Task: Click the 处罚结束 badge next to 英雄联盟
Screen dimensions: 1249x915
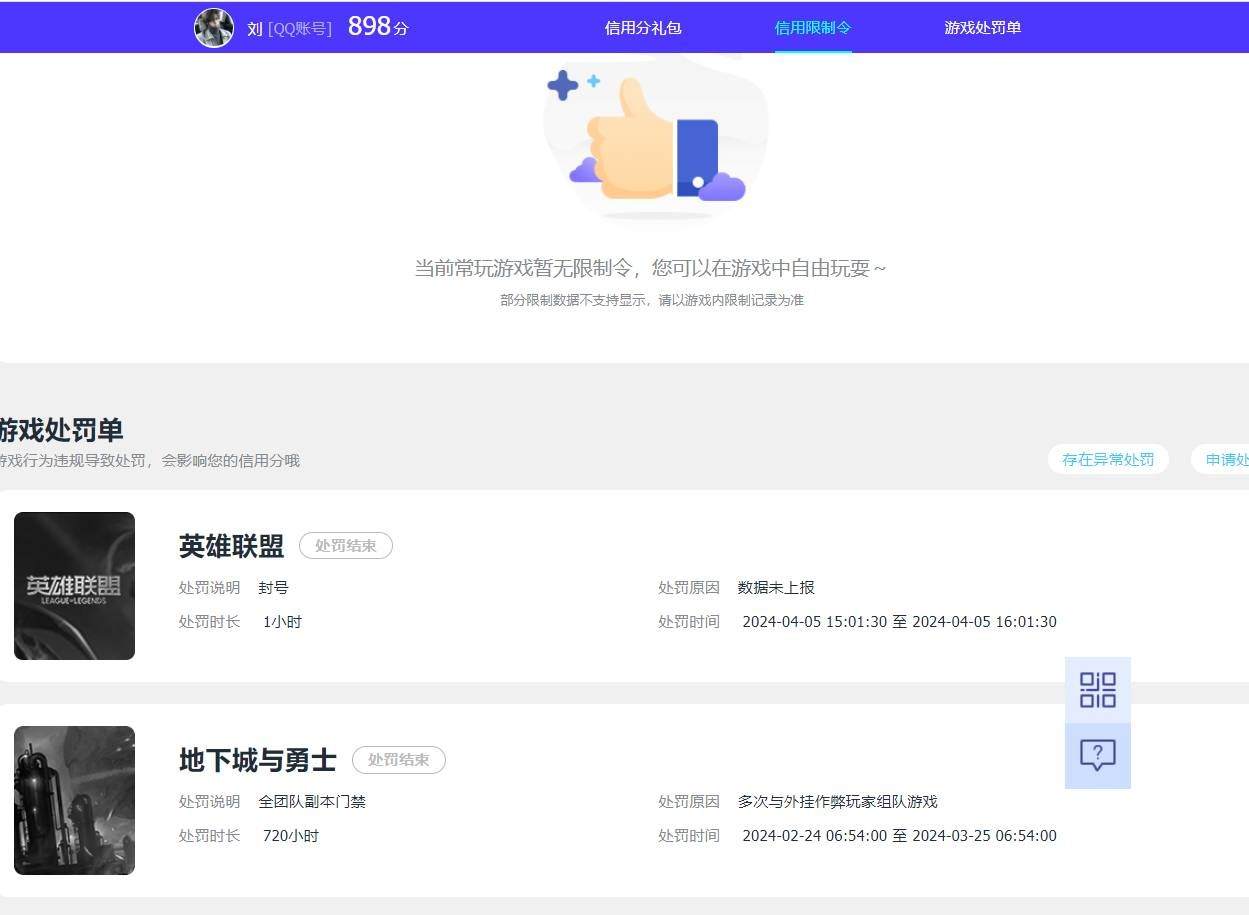Action: click(x=346, y=546)
